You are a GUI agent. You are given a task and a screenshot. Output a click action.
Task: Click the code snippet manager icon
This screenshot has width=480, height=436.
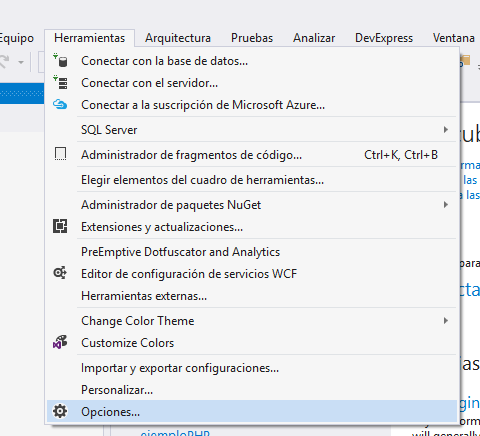pyautogui.click(x=60, y=154)
